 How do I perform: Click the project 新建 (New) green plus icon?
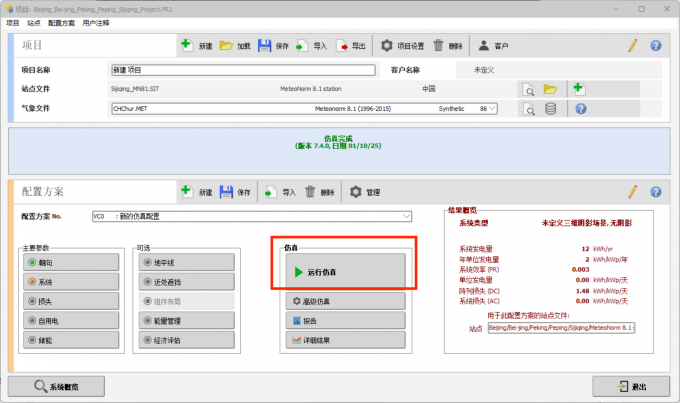click(187, 45)
